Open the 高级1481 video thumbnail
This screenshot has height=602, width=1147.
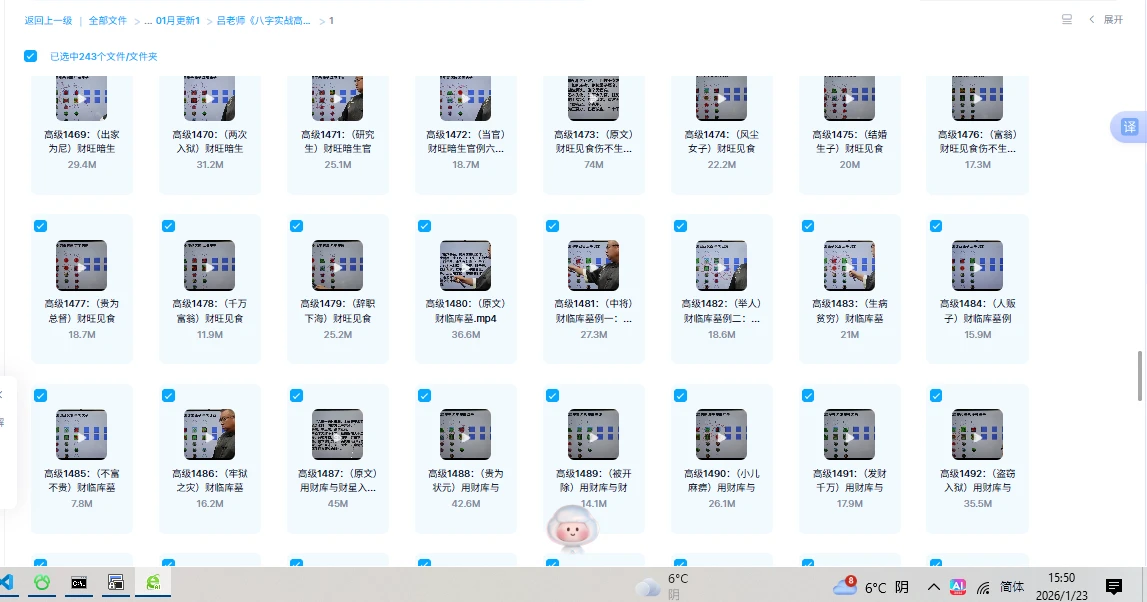pyautogui.click(x=593, y=265)
